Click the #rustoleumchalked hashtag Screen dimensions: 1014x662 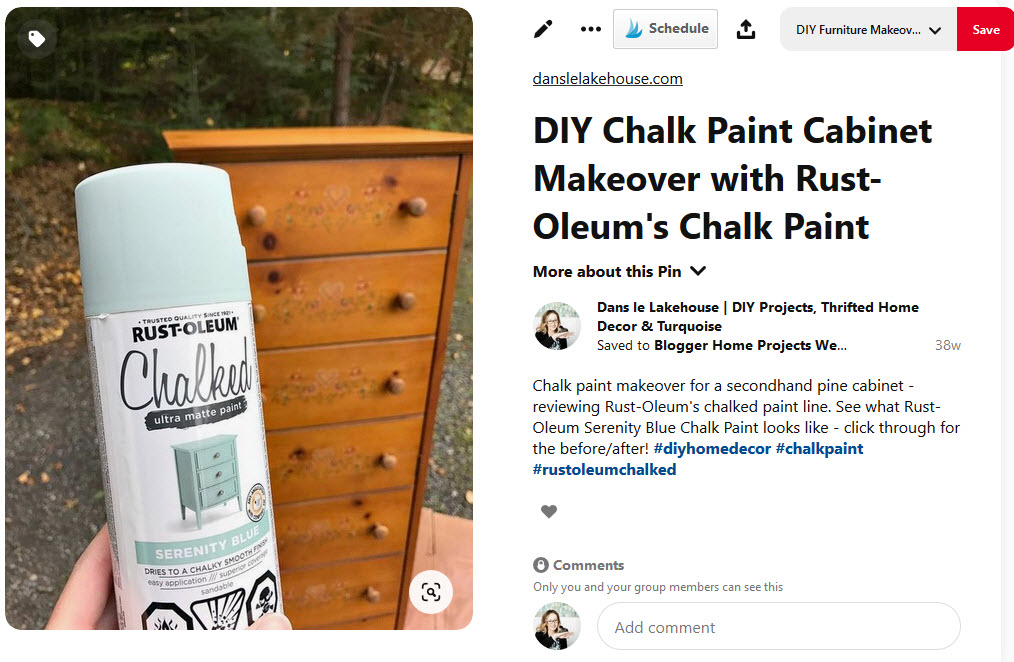click(604, 470)
